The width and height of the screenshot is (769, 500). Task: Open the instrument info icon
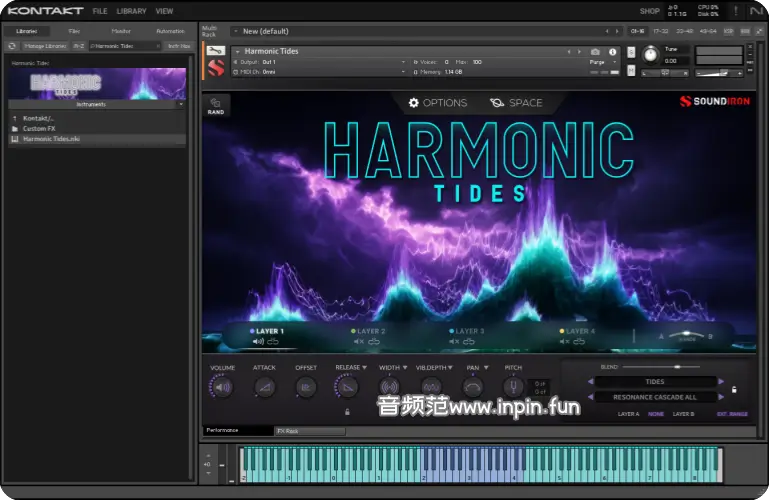612,51
